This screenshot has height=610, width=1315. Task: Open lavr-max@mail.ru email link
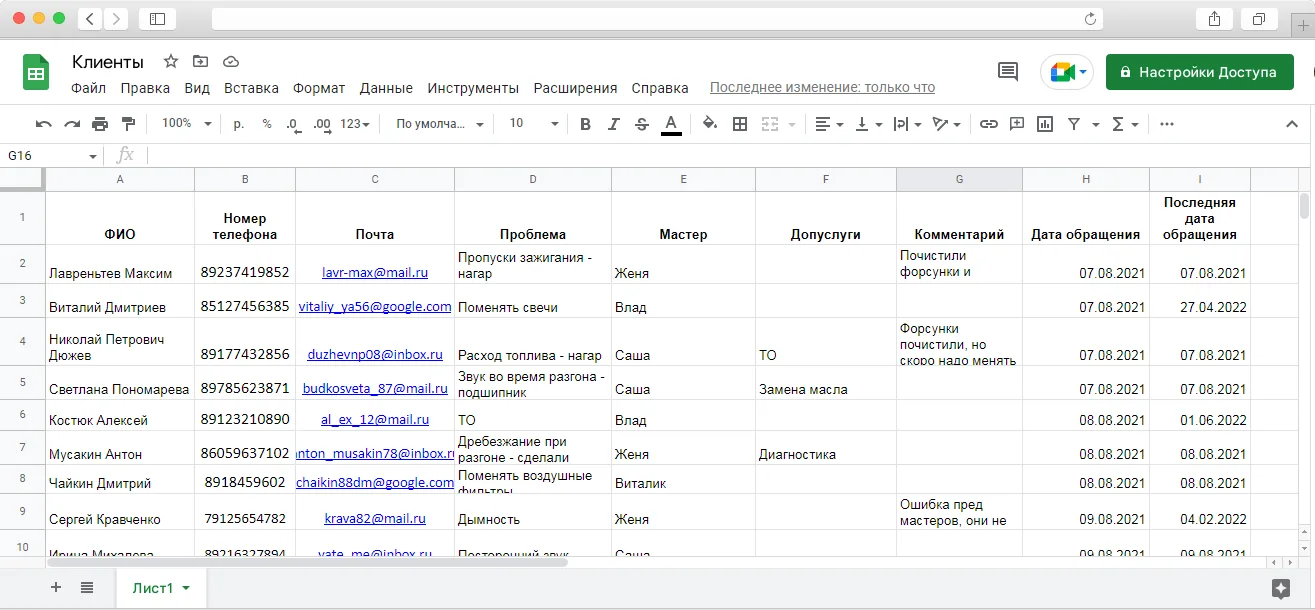(375, 272)
